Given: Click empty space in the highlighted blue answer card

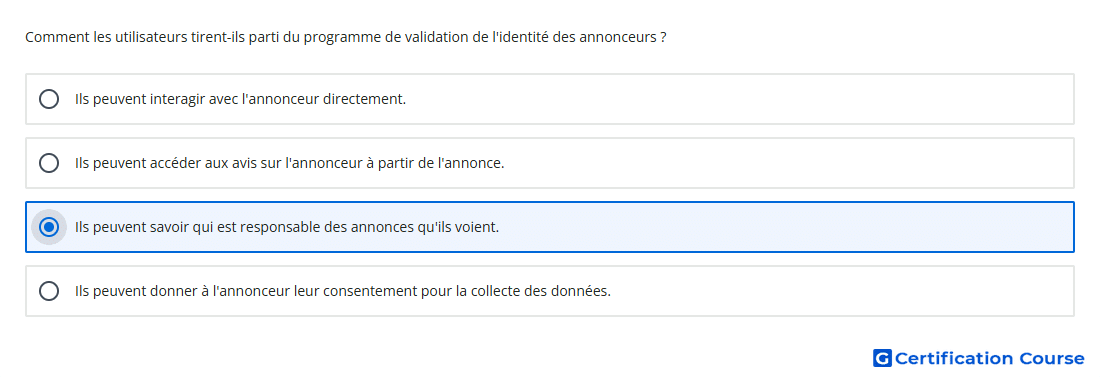Looking at the screenshot, I should click(x=786, y=227).
